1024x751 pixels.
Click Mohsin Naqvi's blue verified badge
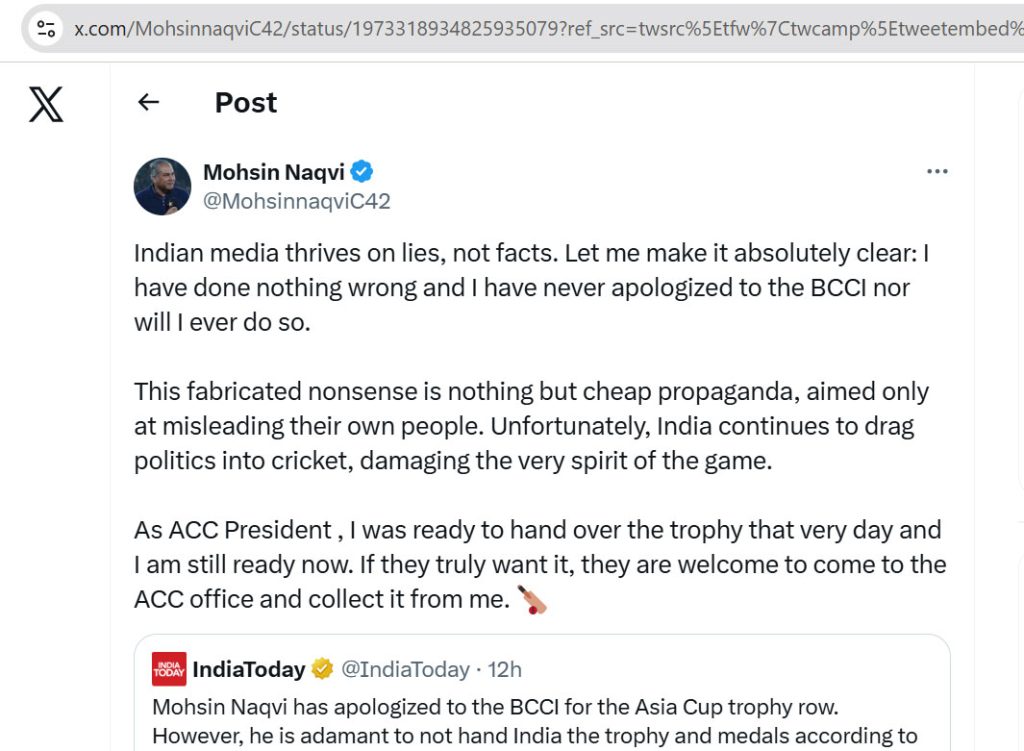361,172
